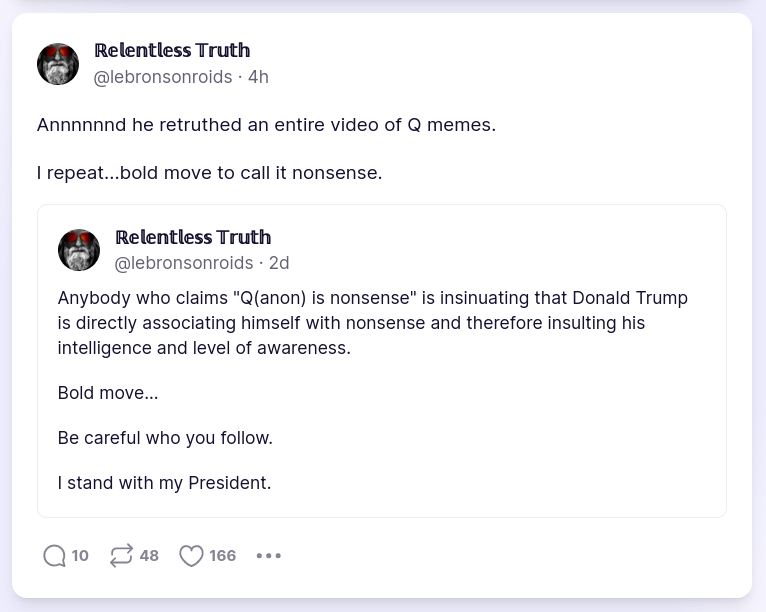Click the "I repeat...bold move" line
The image size is (766, 612).
pos(209,173)
